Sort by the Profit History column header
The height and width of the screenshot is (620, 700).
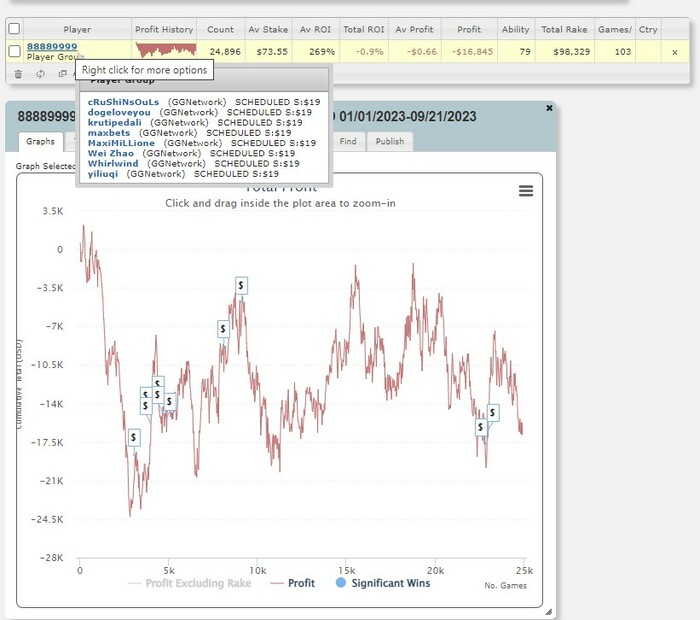point(164,29)
